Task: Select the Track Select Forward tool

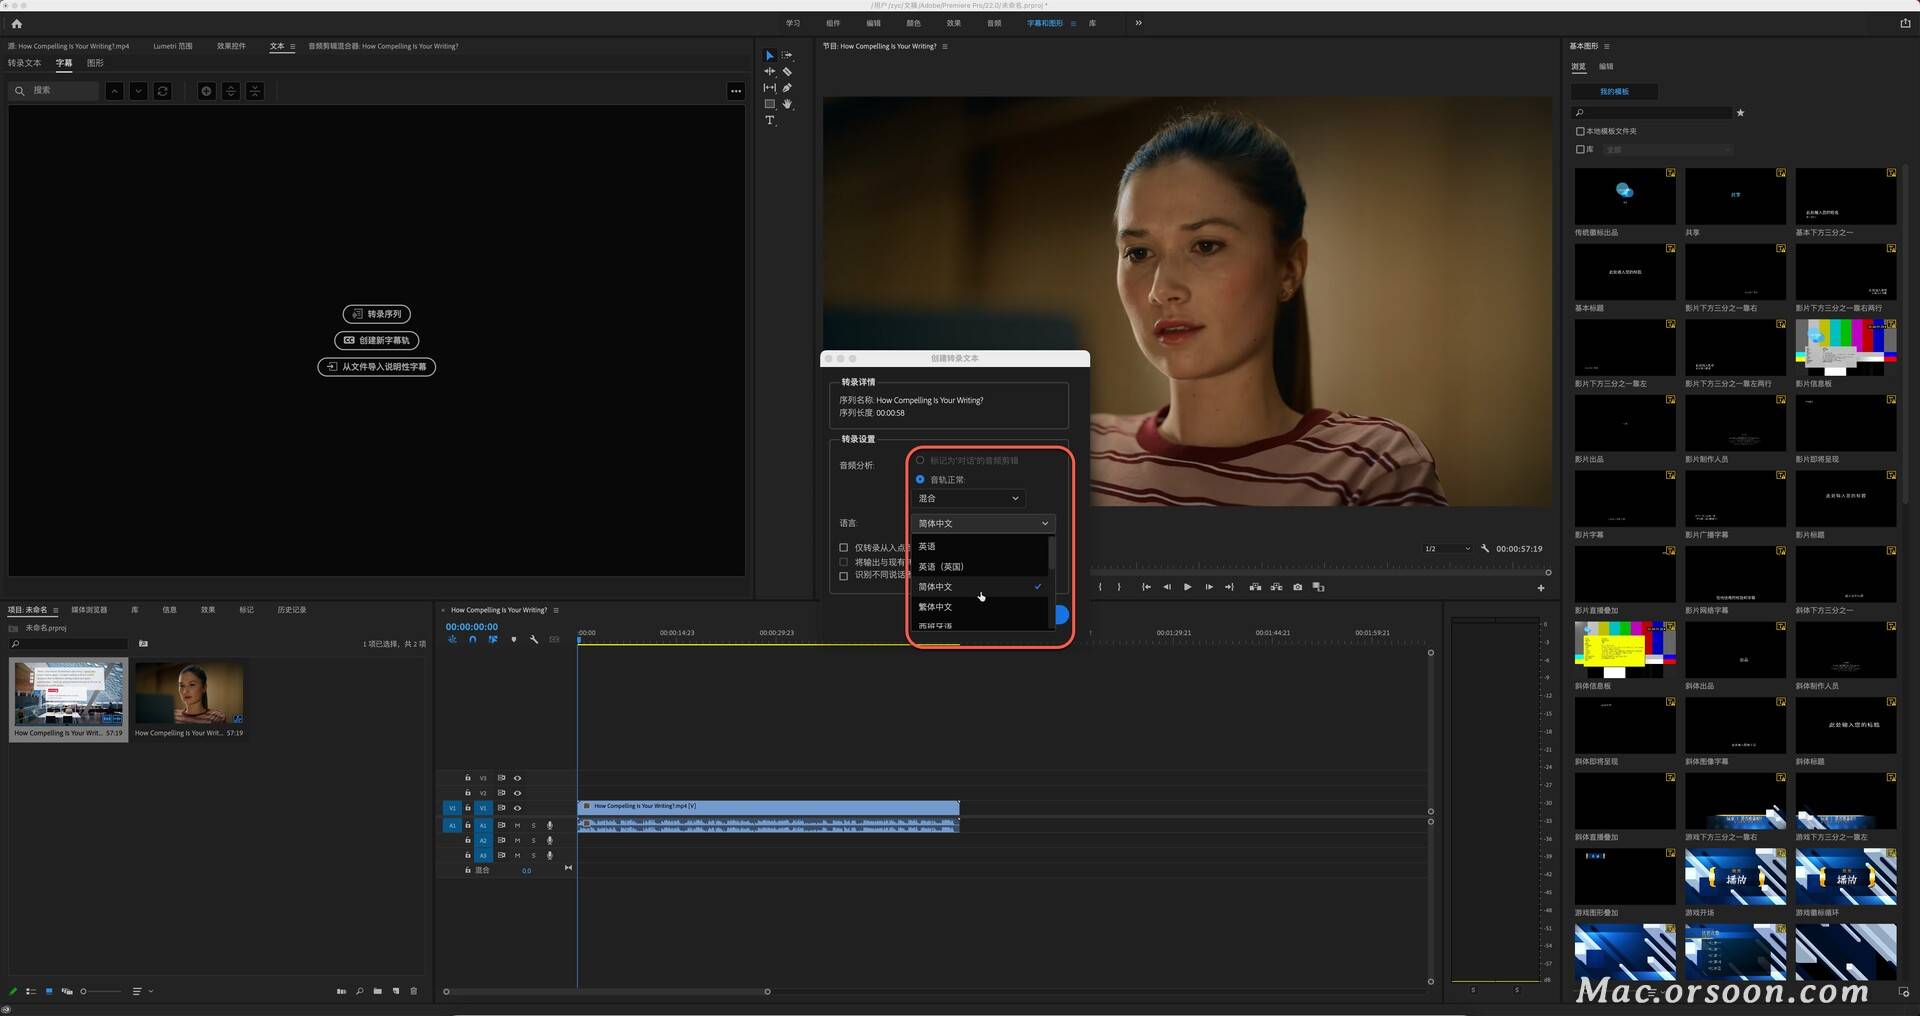Action: pos(787,55)
